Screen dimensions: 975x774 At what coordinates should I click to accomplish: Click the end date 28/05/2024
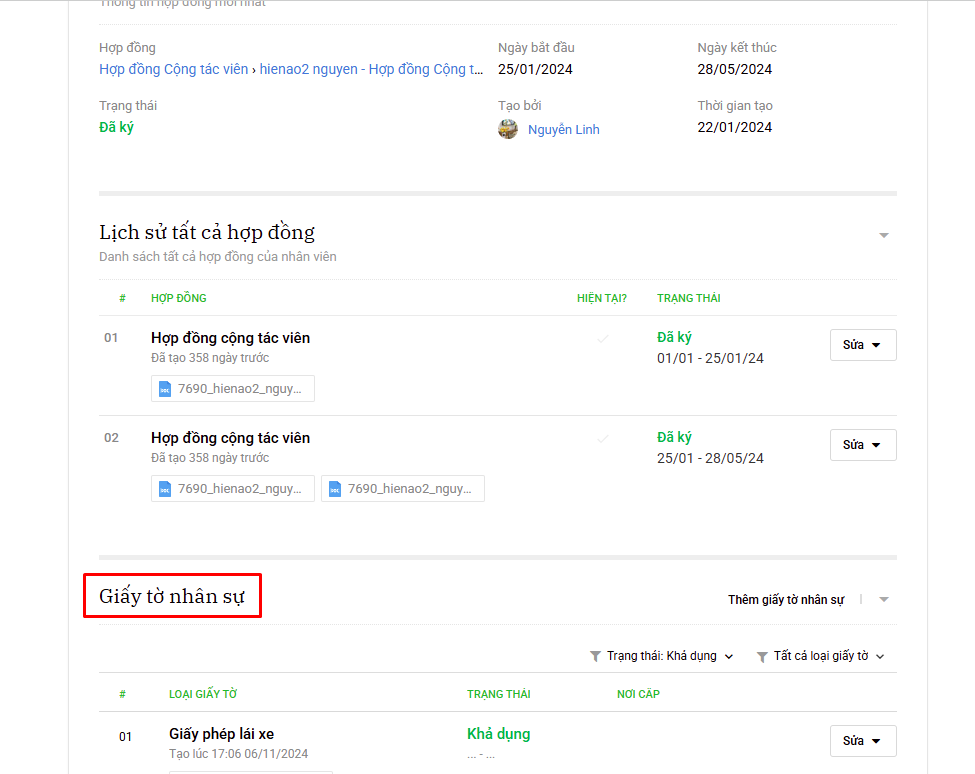tap(734, 69)
